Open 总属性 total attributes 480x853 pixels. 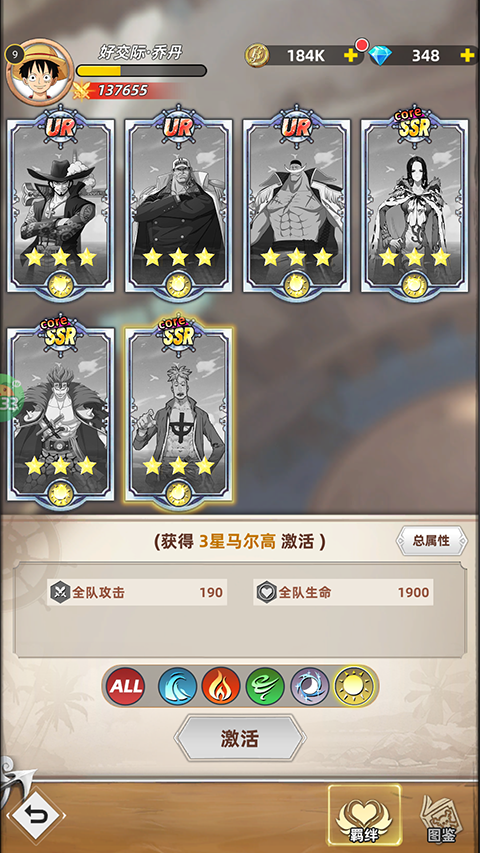[431, 541]
